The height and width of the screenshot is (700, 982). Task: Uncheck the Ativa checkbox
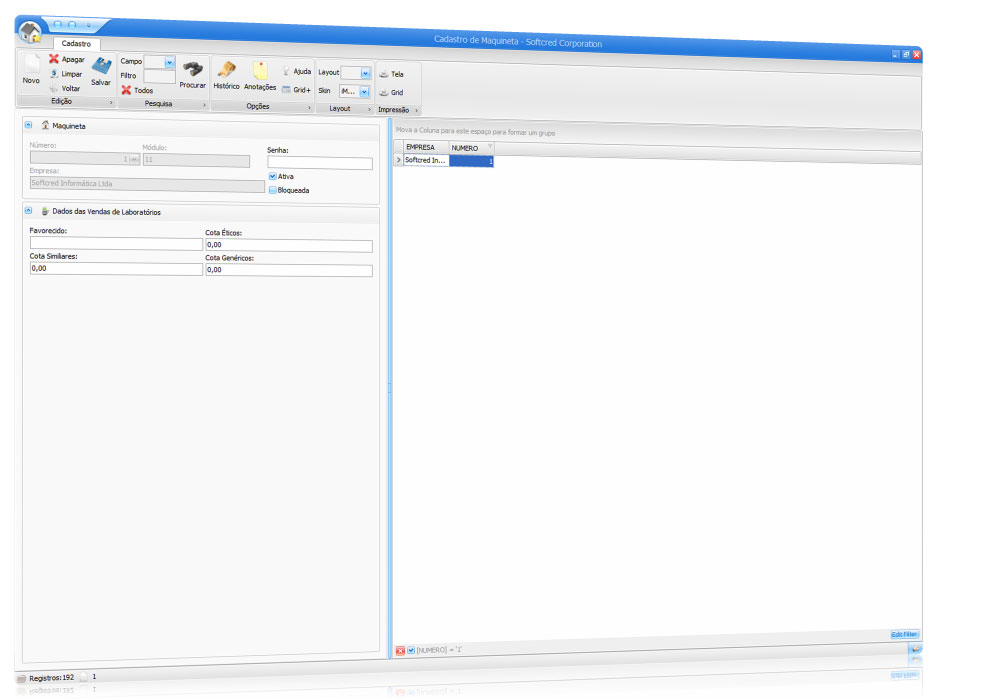pyautogui.click(x=273, y=176)
